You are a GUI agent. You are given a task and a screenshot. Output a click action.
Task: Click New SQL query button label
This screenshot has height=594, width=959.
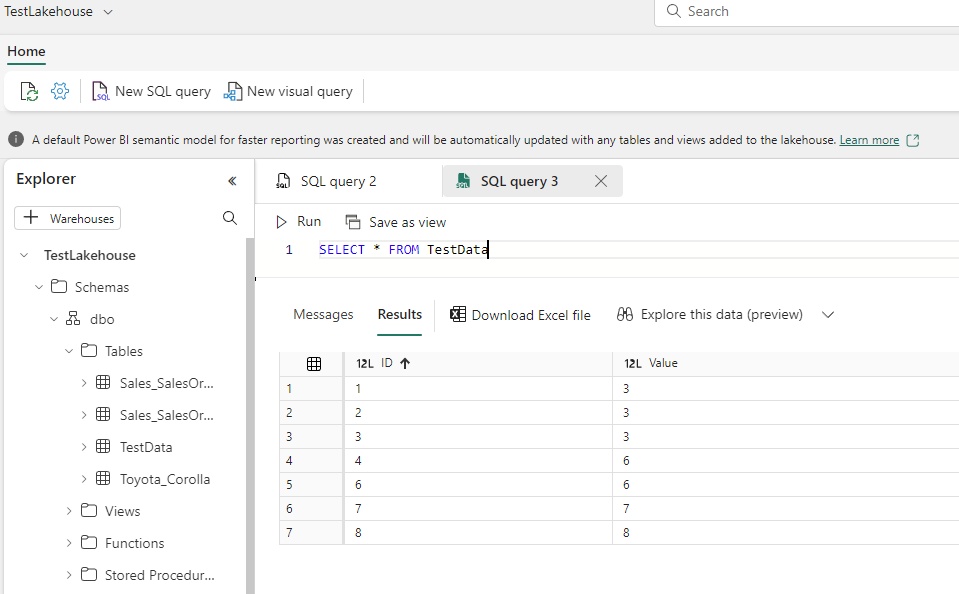163,91
